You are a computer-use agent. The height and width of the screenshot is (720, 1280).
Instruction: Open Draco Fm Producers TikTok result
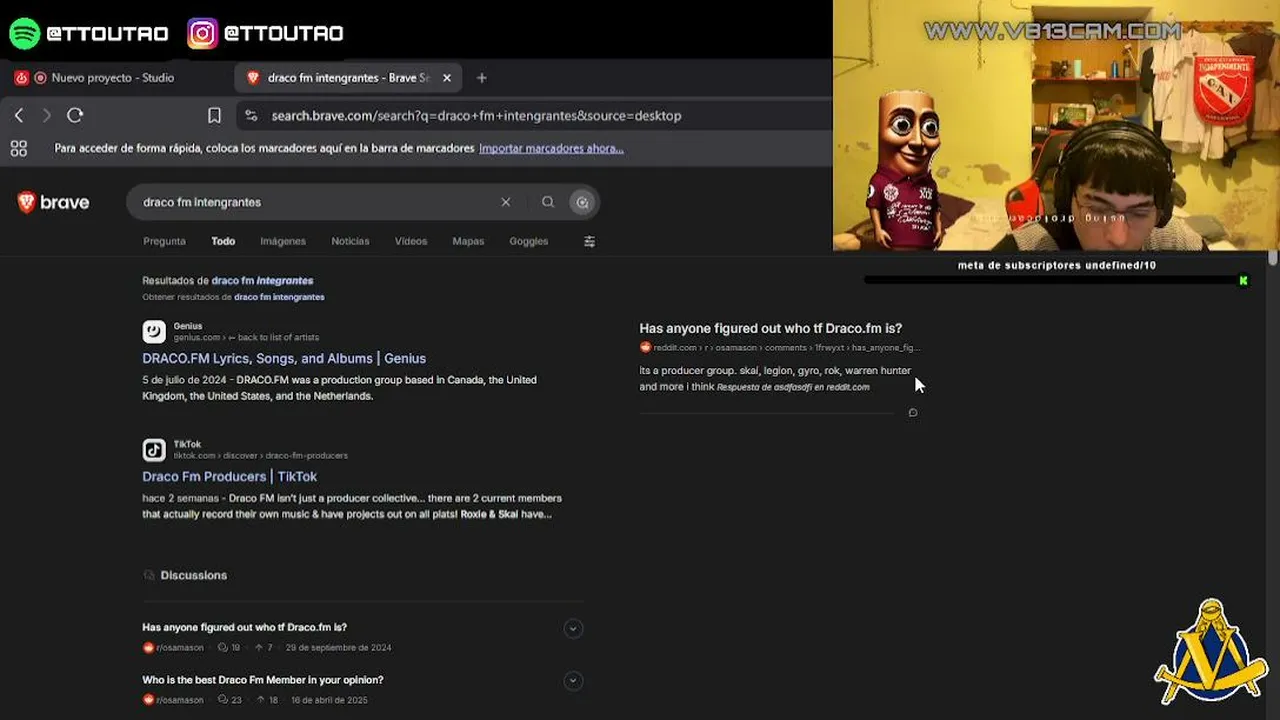point(230,476)
